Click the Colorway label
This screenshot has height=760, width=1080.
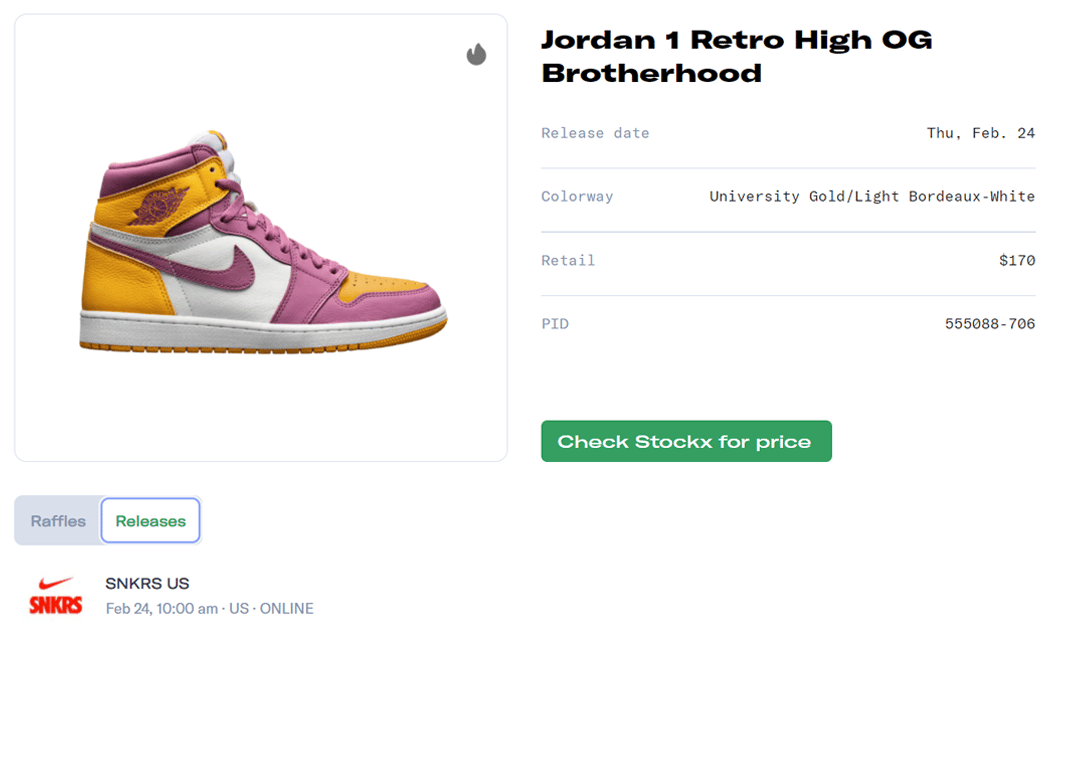pos(577,196)
